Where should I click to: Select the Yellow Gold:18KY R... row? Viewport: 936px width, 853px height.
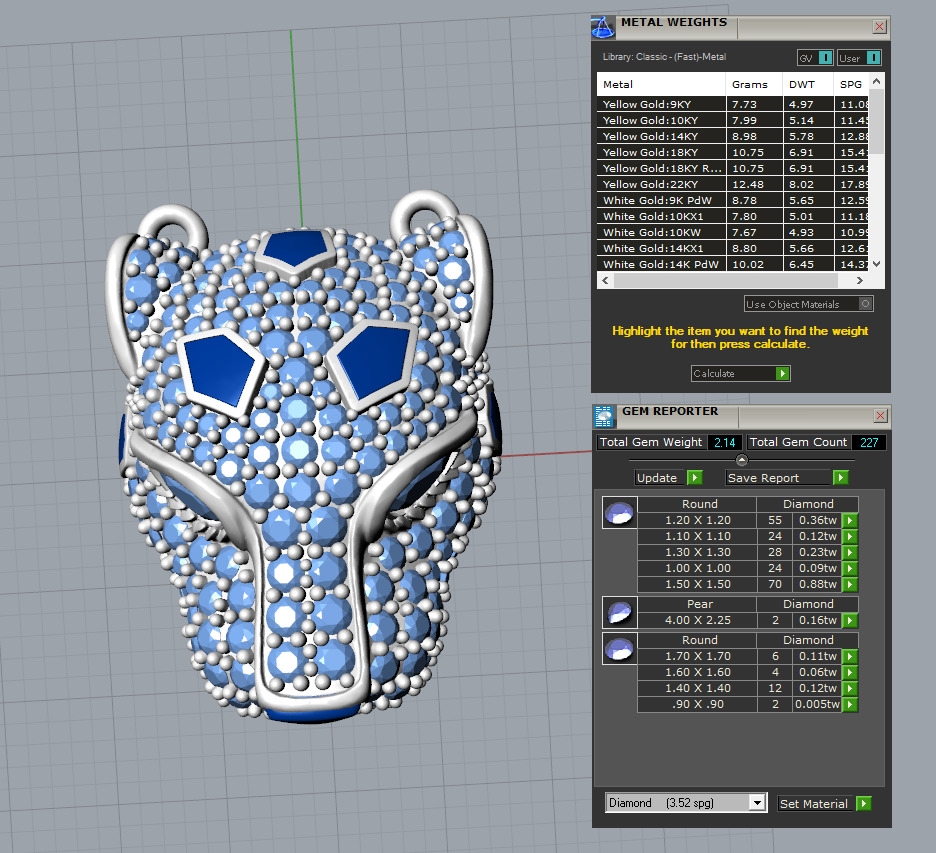click(x=732, y=168)
